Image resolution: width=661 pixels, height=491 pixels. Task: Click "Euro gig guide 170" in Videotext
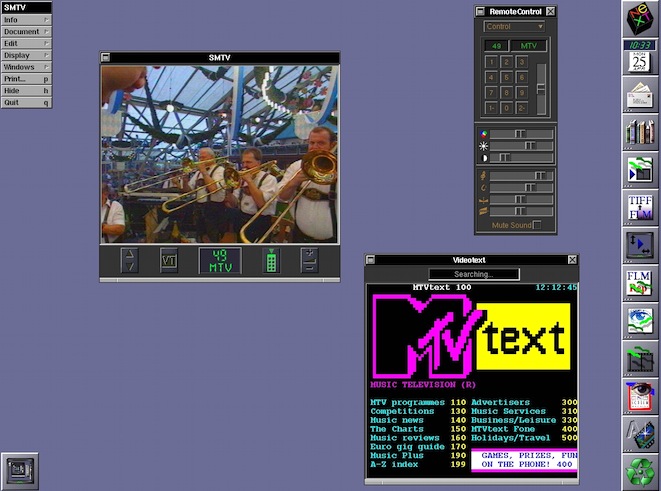pyautogui.click(x=418, y=447)
